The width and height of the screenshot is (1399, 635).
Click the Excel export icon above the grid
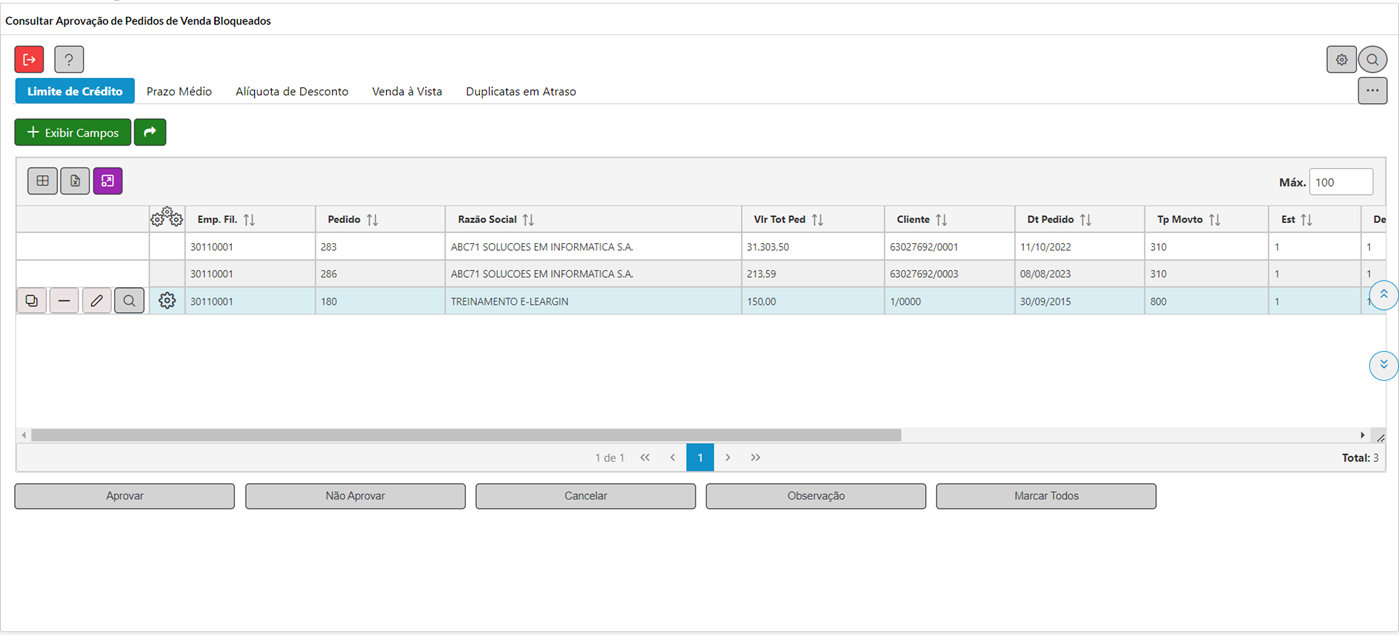tap(75, 181)
